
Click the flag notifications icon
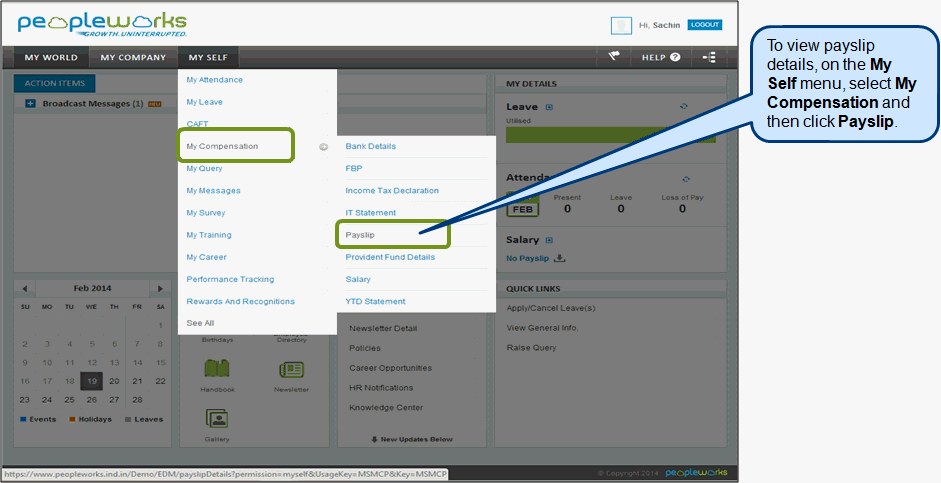pos(613,56)
